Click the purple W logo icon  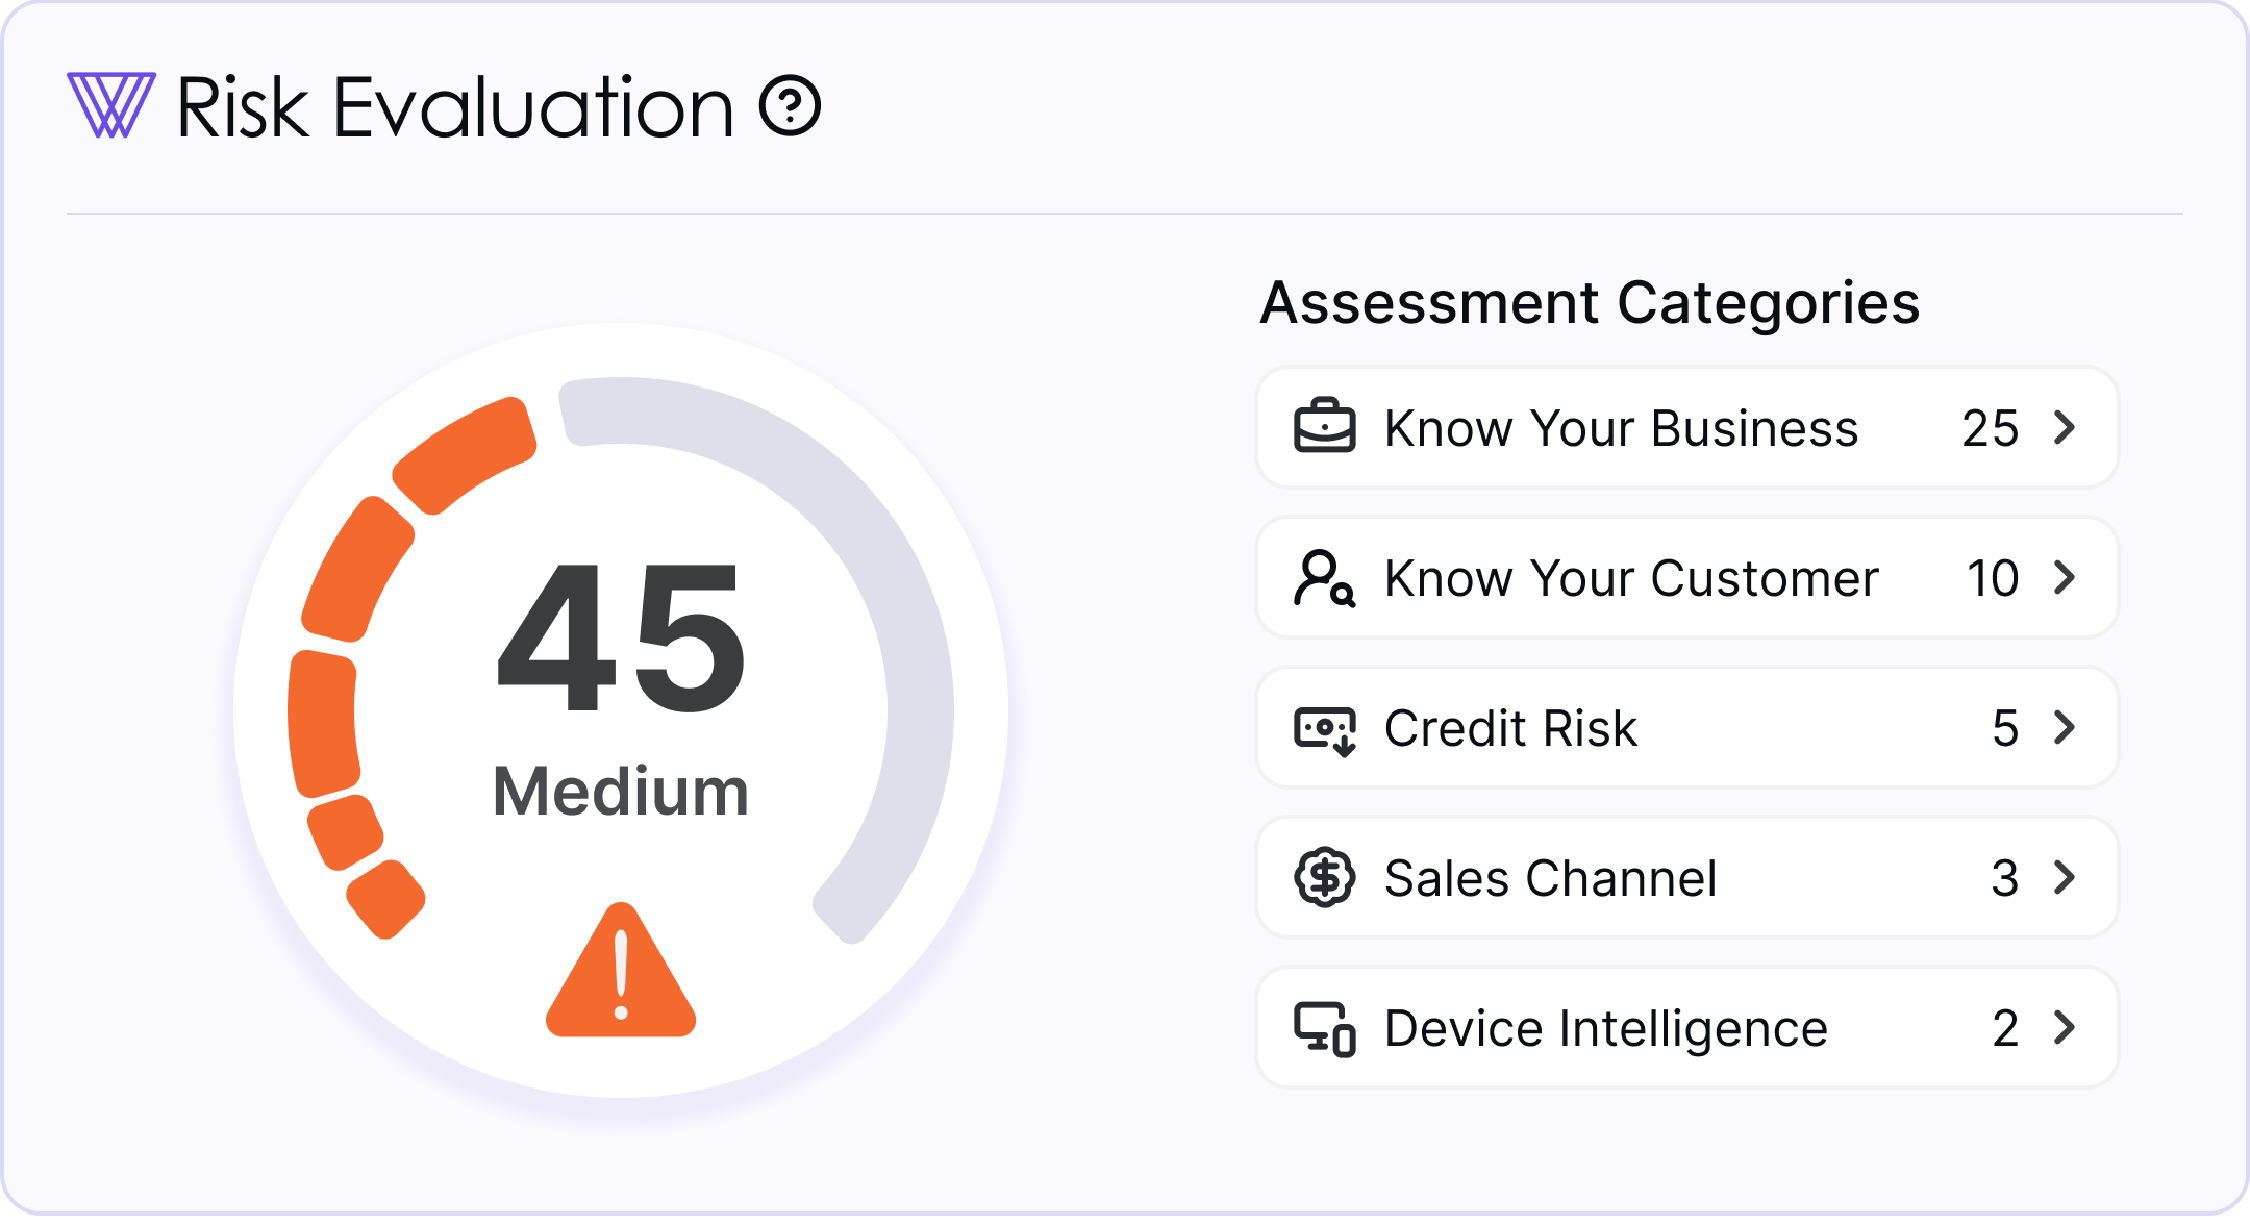[x=111, y=105]
